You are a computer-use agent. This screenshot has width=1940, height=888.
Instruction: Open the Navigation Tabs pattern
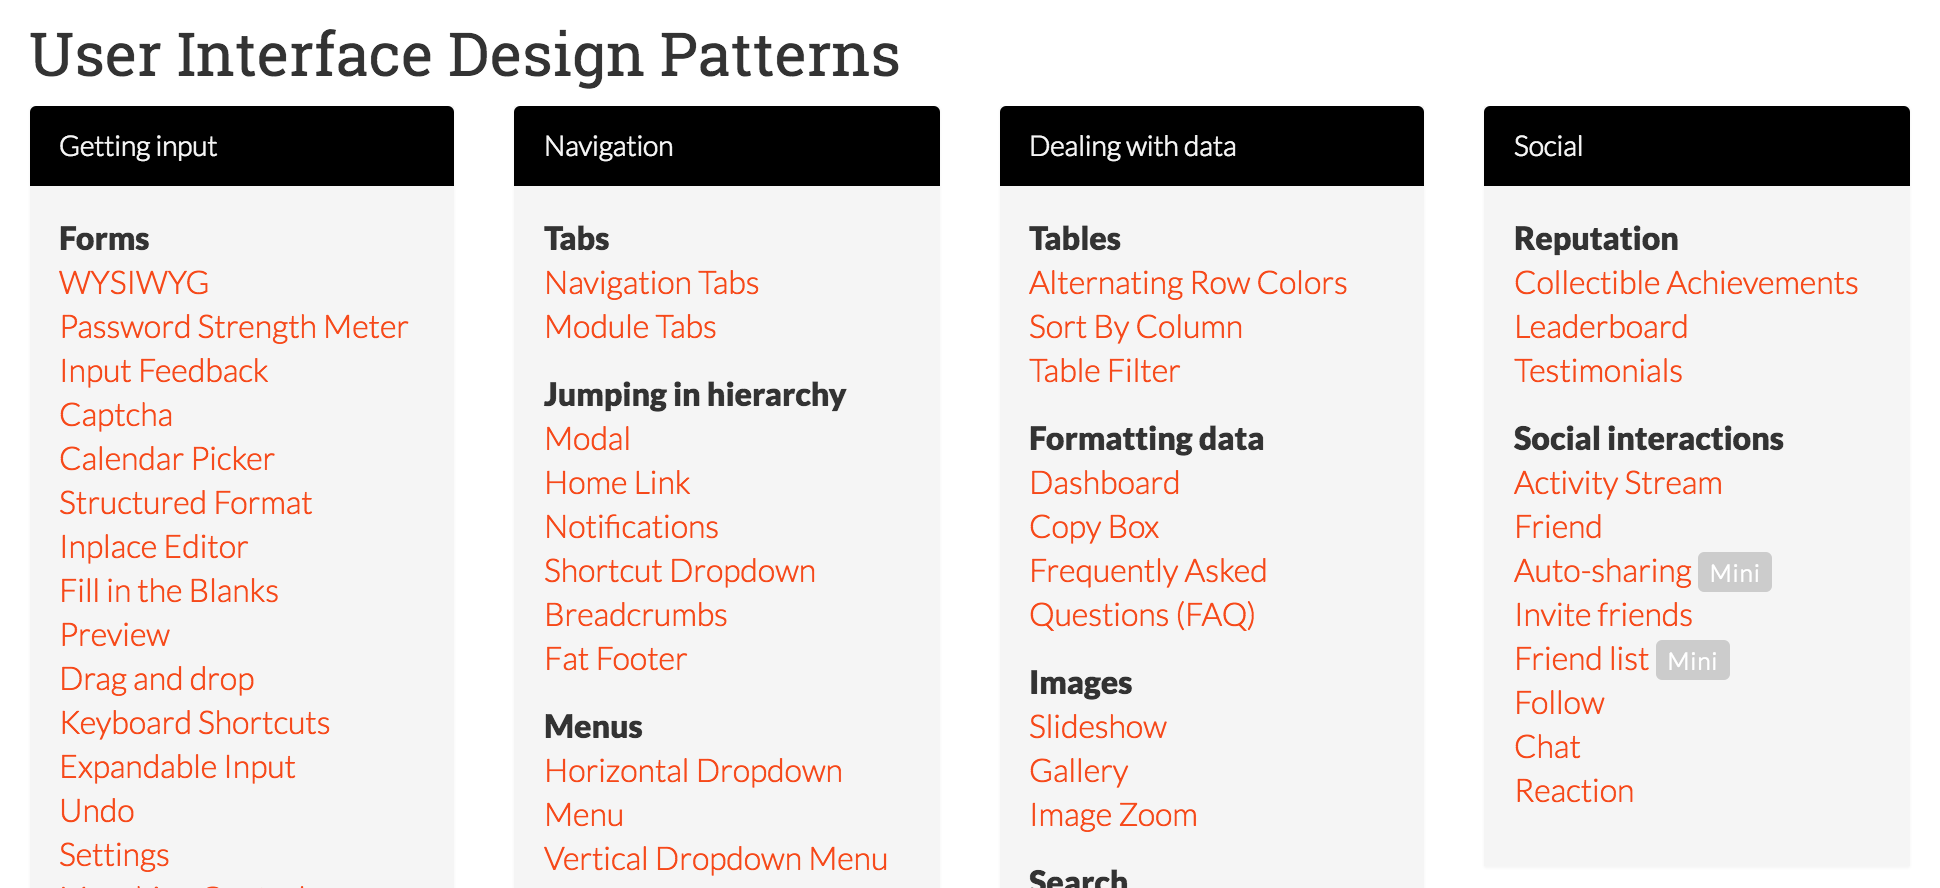click(651, 283)
